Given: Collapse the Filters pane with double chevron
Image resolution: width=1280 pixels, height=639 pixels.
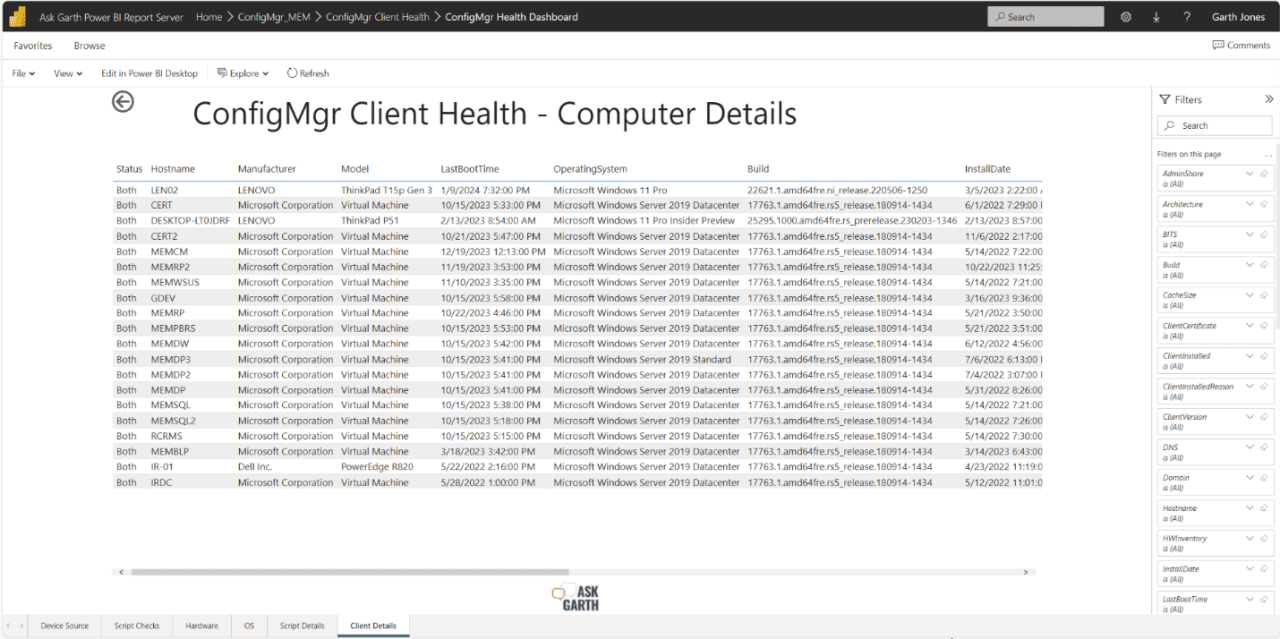Looking at the screenshot, I should (x=1269, y=99).
